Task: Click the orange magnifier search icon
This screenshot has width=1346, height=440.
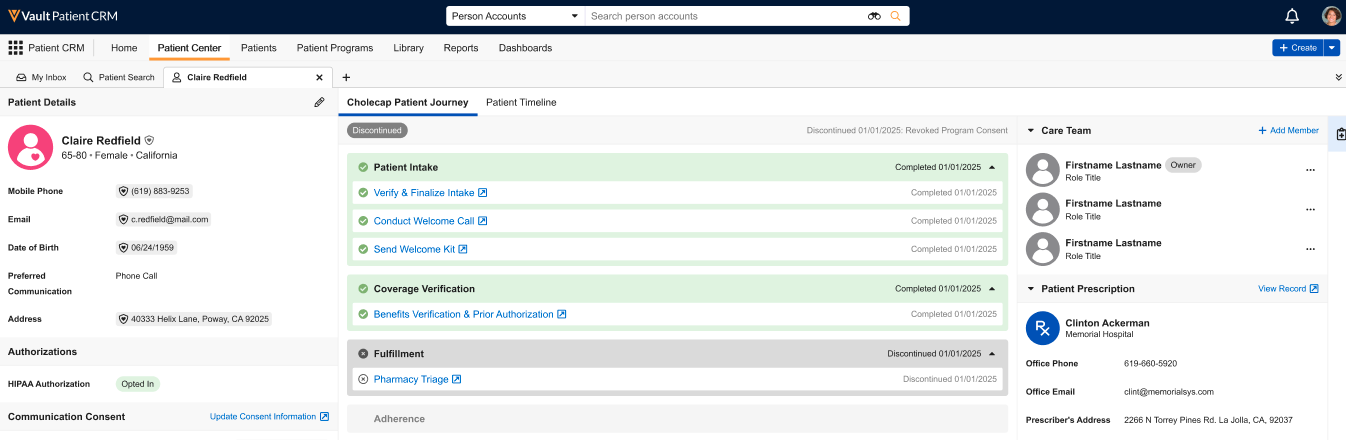Action: pyautogui.click(x=895, y=16)
